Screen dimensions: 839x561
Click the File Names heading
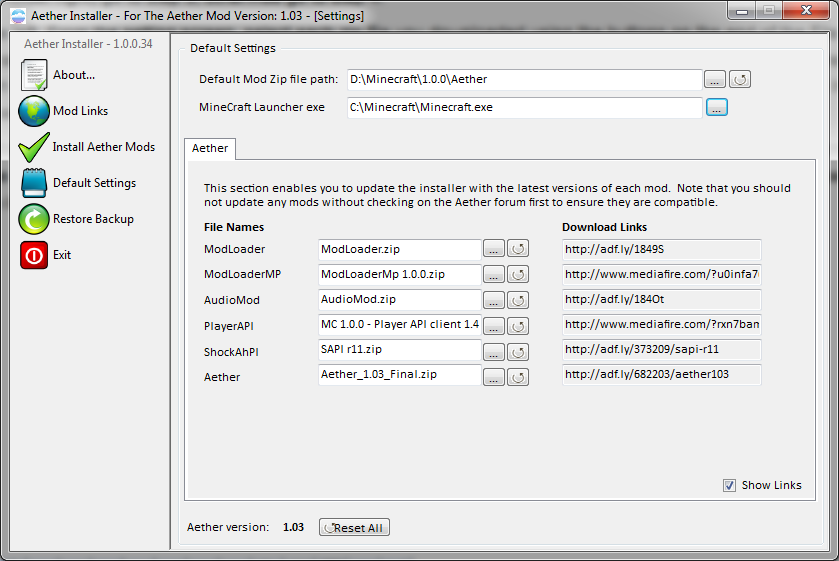coord(234,227)
